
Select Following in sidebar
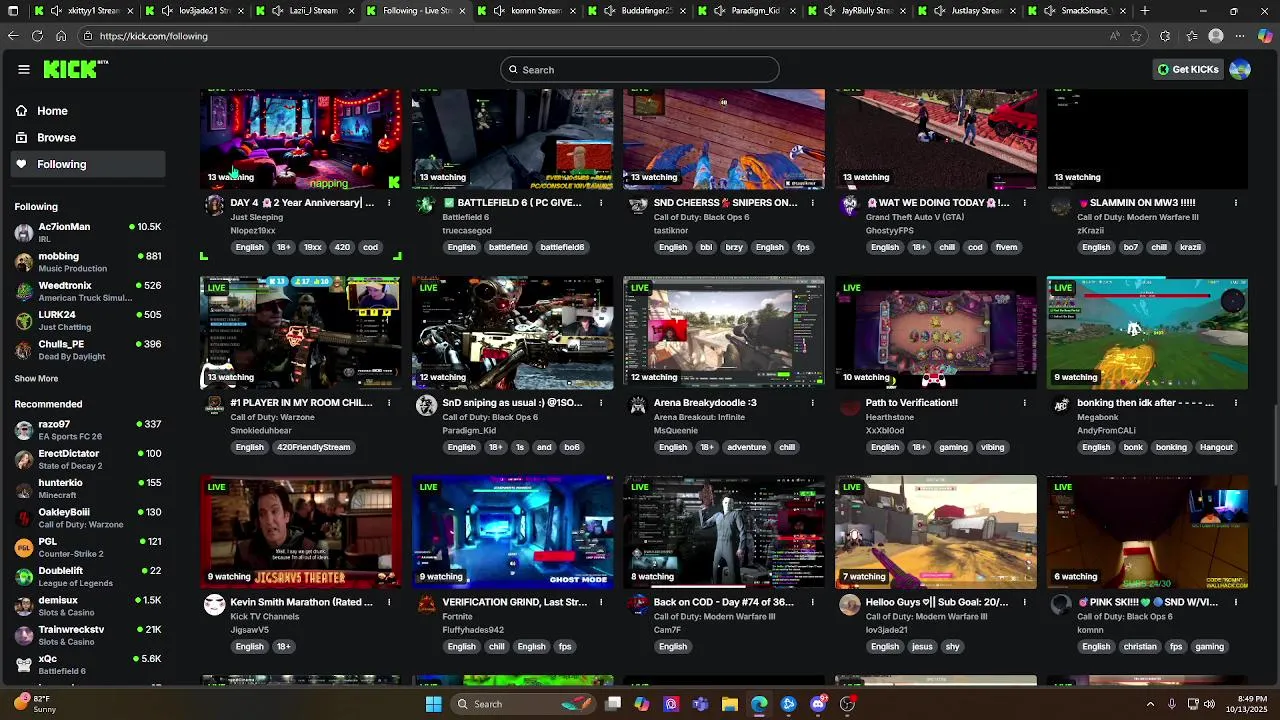tap(88, 164)
